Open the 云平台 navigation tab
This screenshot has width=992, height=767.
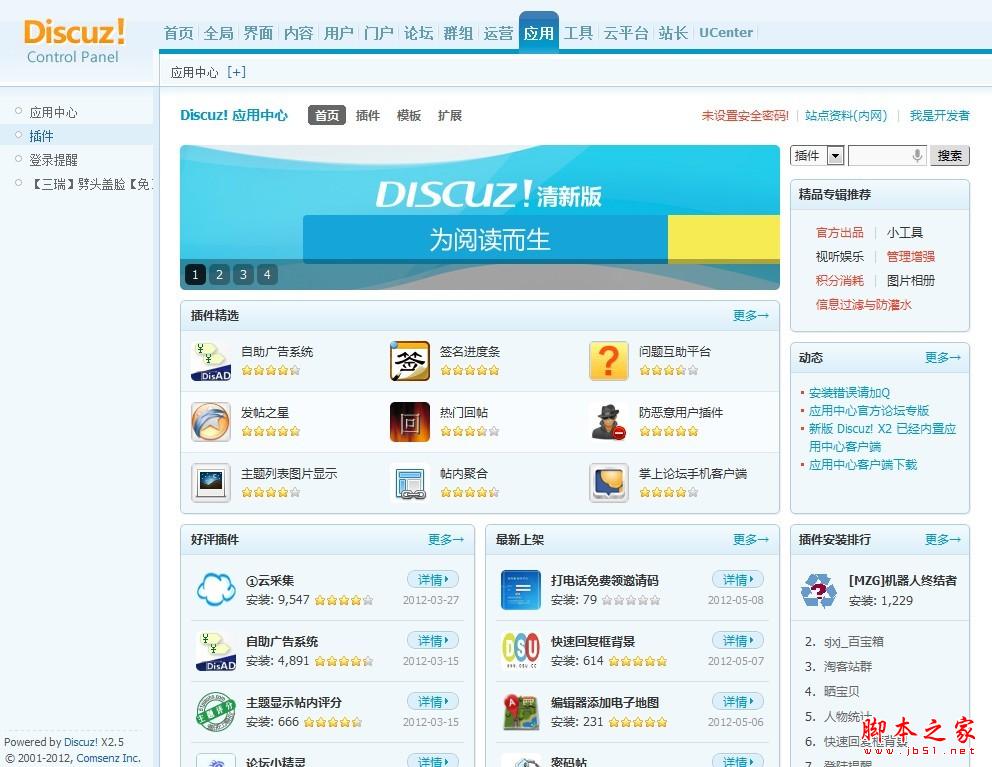tap(624, 32)
